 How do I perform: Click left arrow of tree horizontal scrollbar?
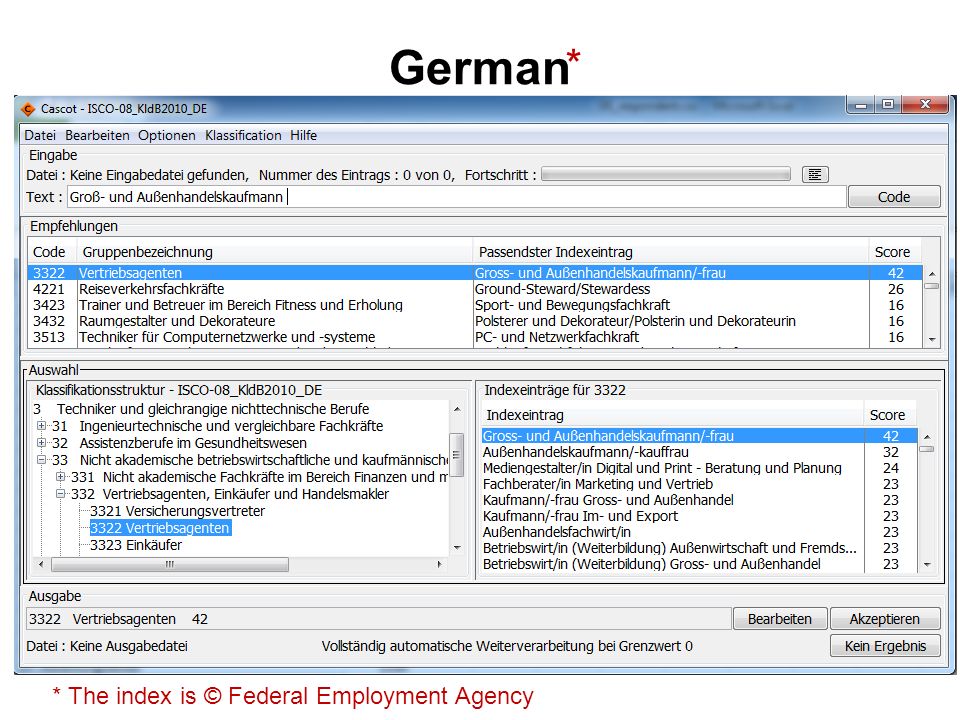click(x=41, y=564)
